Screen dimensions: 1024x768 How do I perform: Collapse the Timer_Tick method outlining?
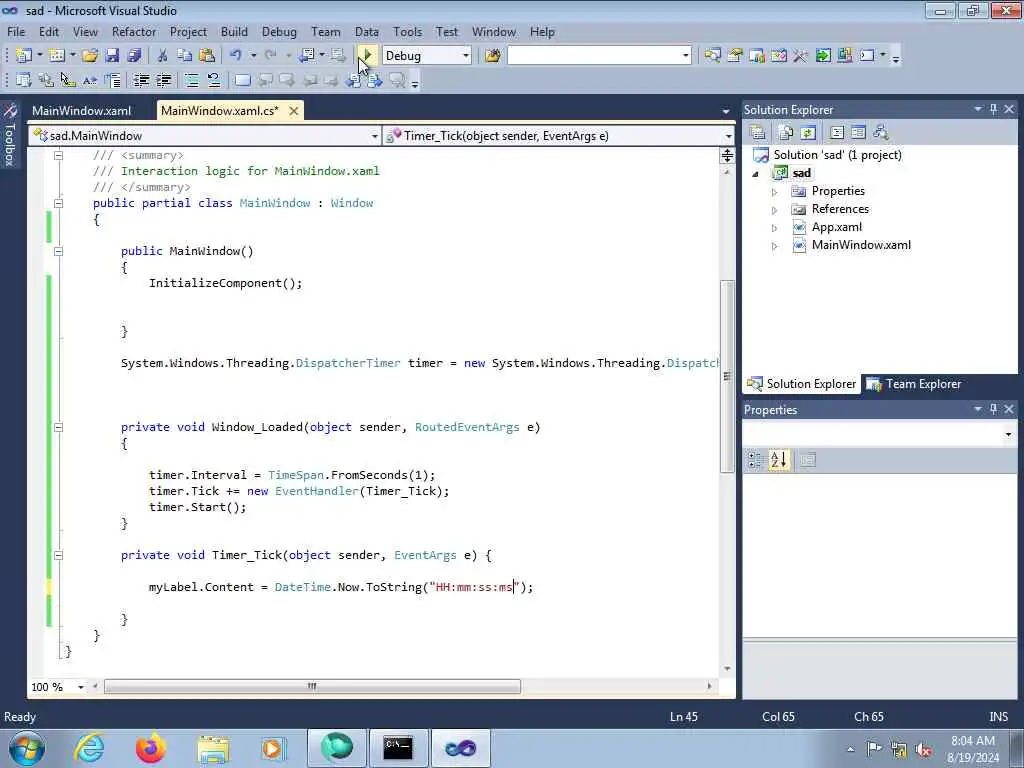tap(58, 555)
